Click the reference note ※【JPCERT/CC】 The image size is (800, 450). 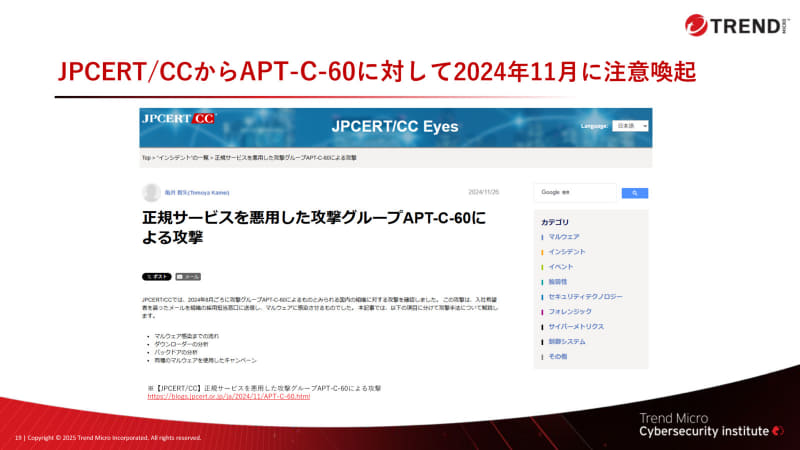click(x=264, y=388)
